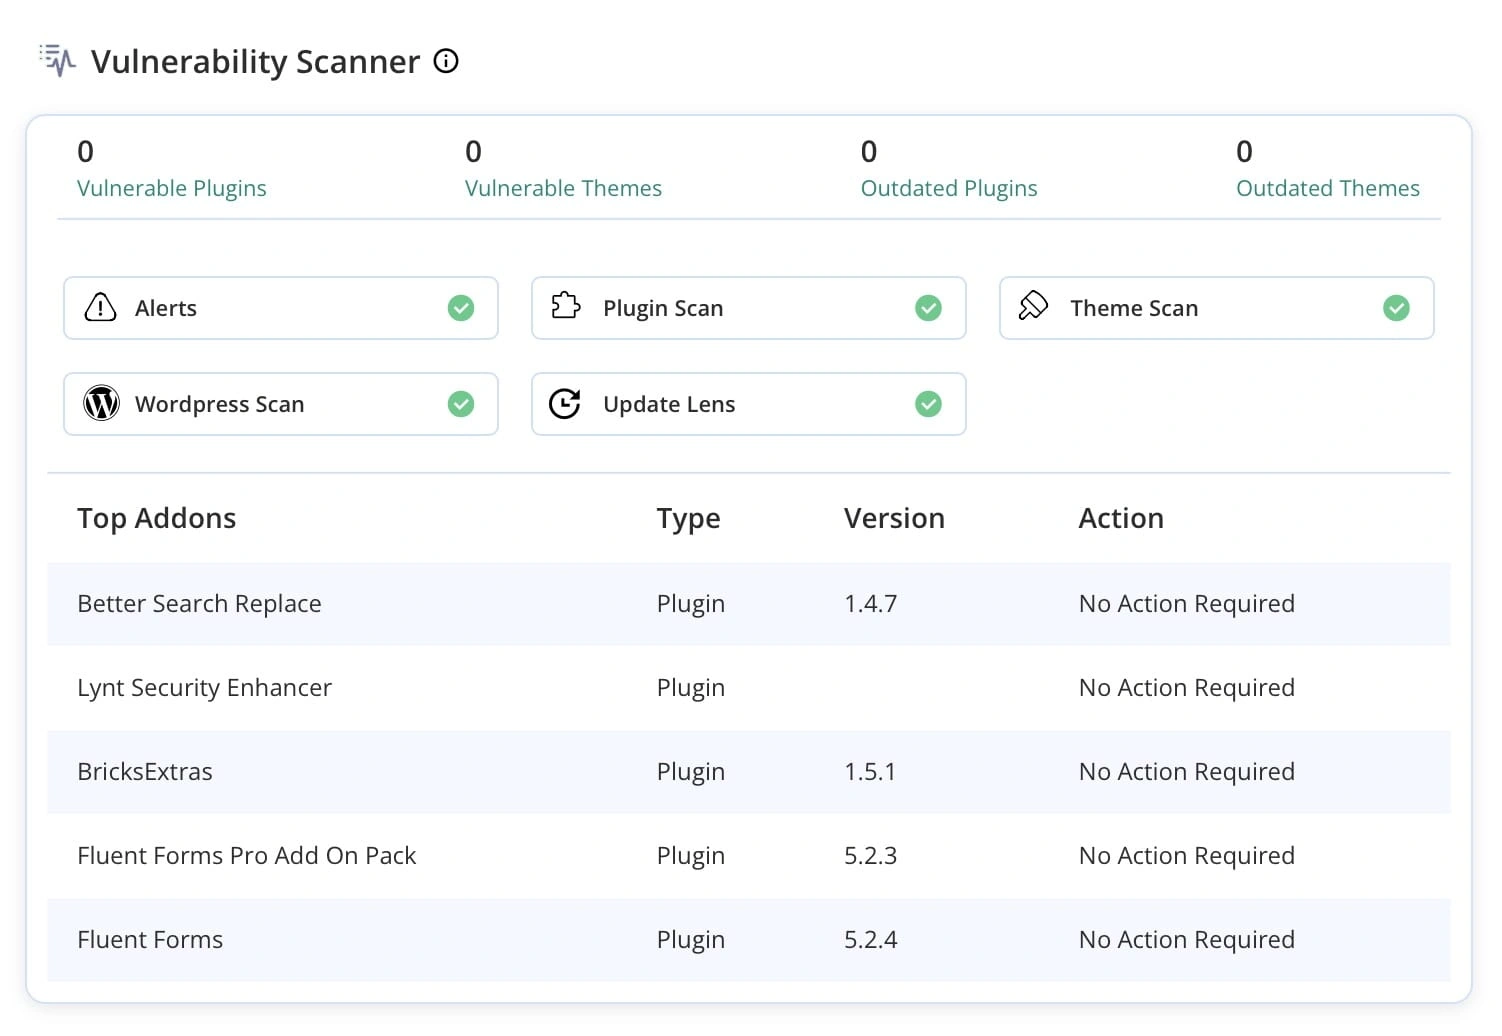Select Fluent Forms Pro Add On Pack

point(246,856)
